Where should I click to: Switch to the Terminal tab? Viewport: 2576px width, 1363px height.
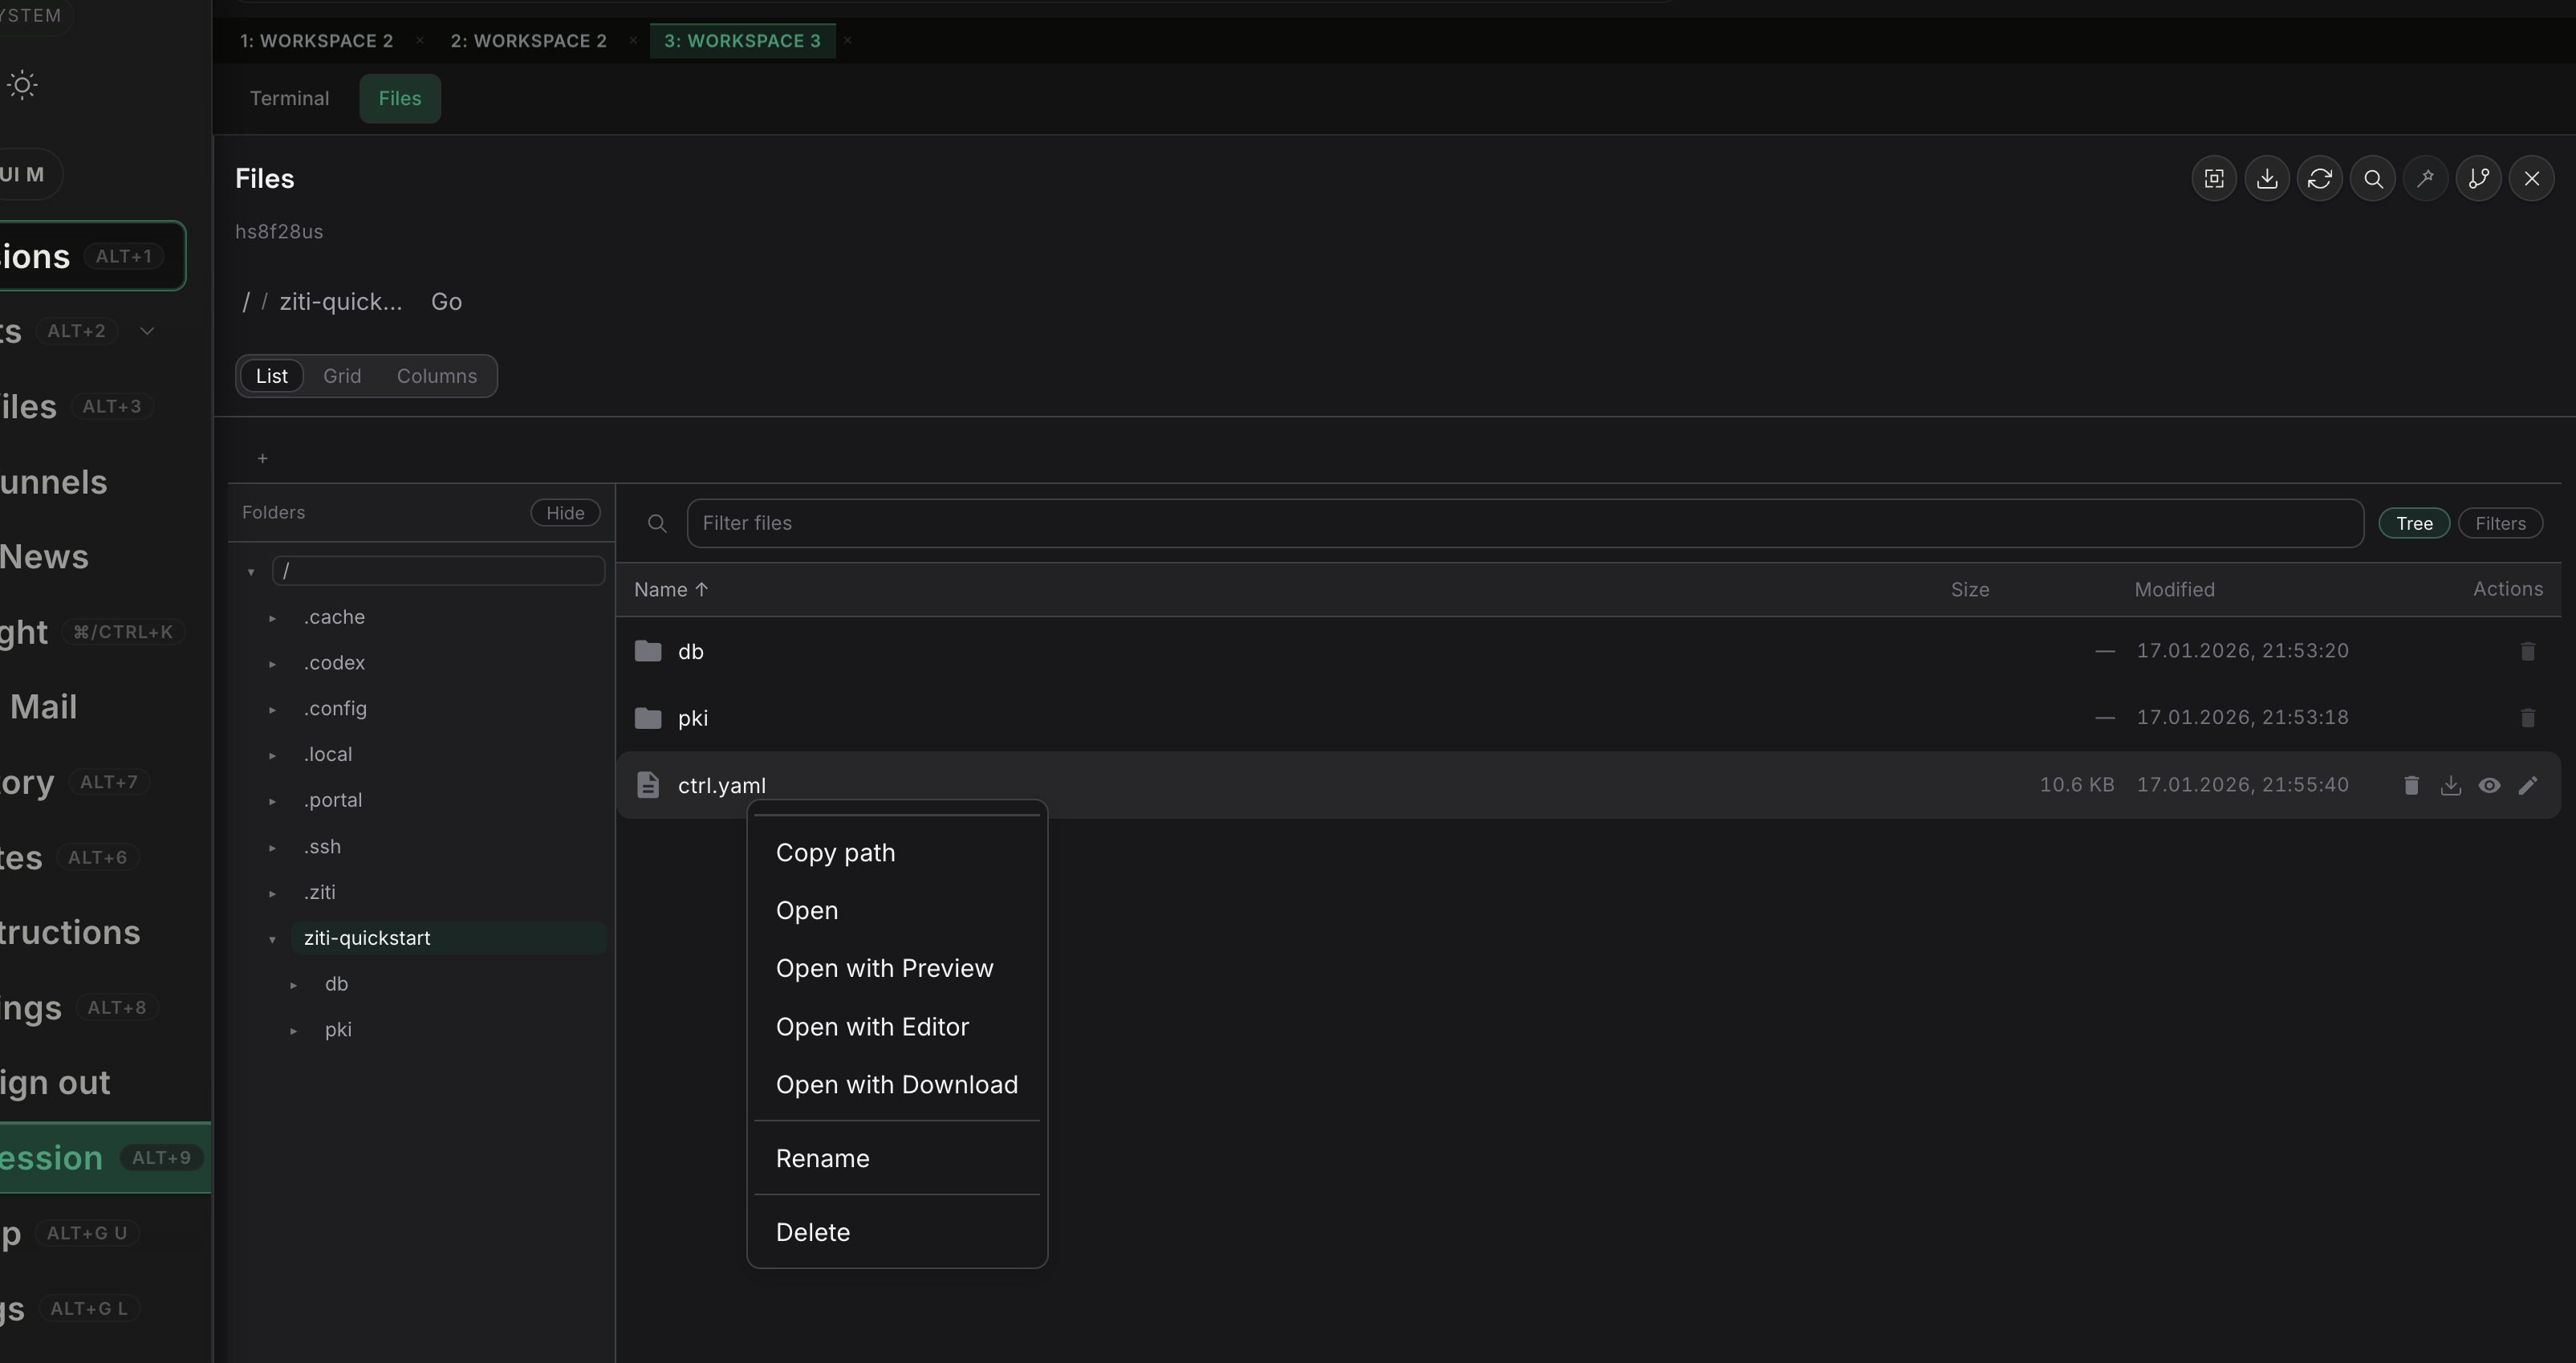(288, 98)
